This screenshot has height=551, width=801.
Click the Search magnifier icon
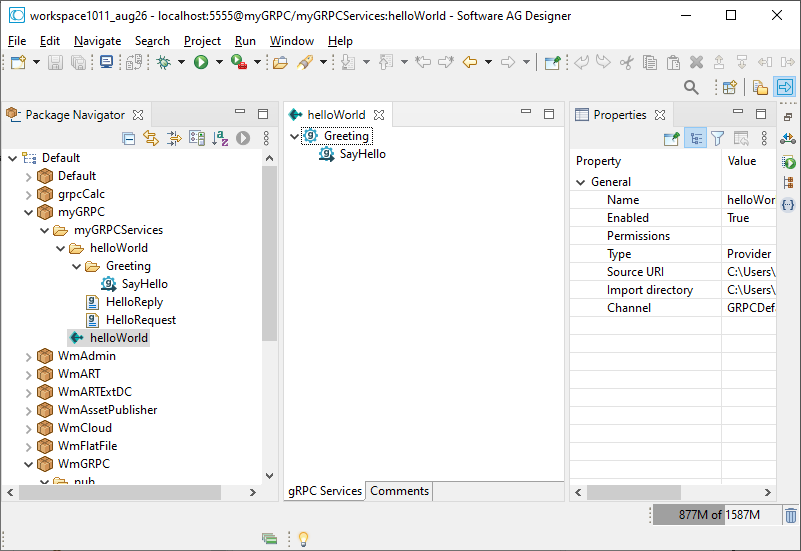pyautogui.click(x=691, y=88)
